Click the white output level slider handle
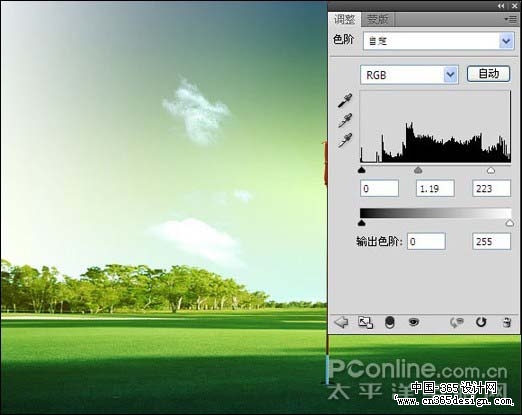Viewport: 522px width, 415px height. click(x=509, y=223)
